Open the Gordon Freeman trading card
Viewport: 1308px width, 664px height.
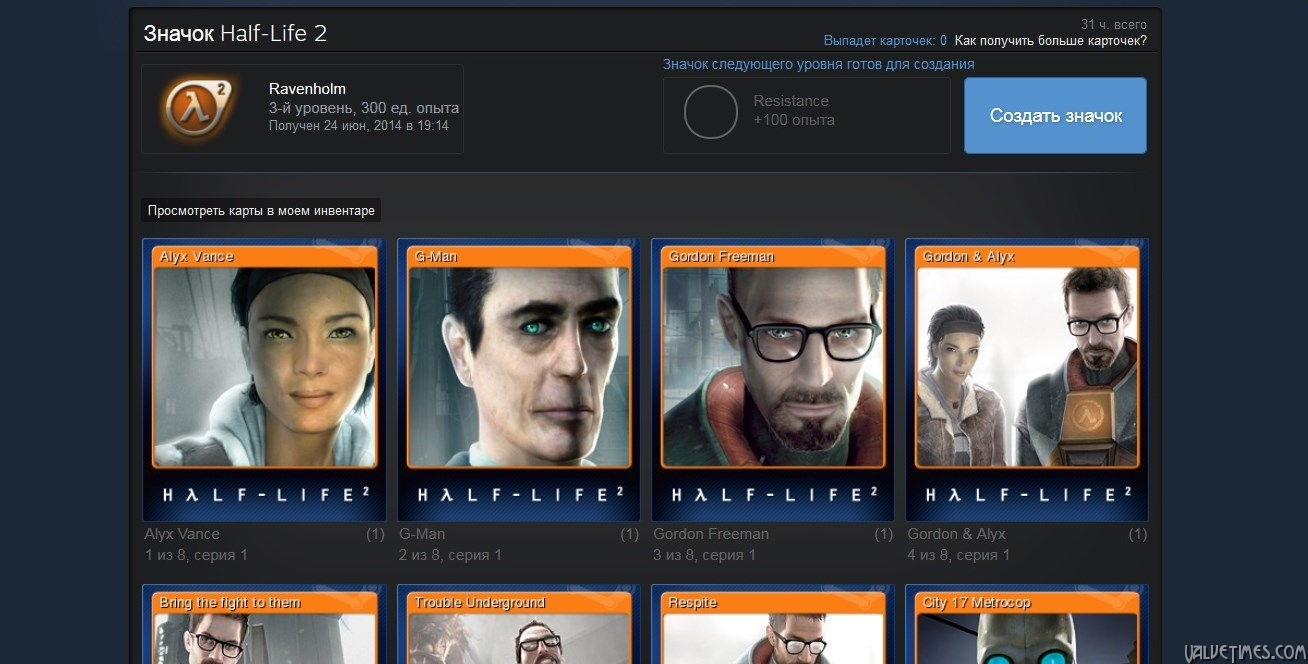click(772, 380)
